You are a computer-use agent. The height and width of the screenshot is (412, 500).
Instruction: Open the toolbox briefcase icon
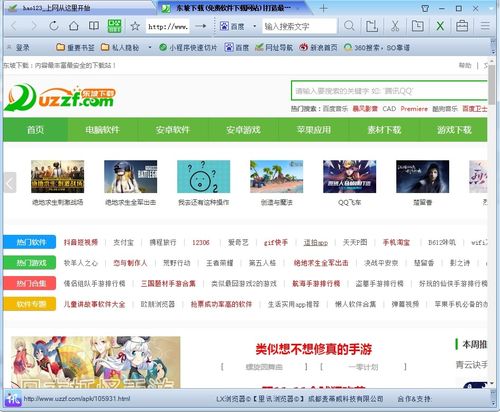click(462, 26)
